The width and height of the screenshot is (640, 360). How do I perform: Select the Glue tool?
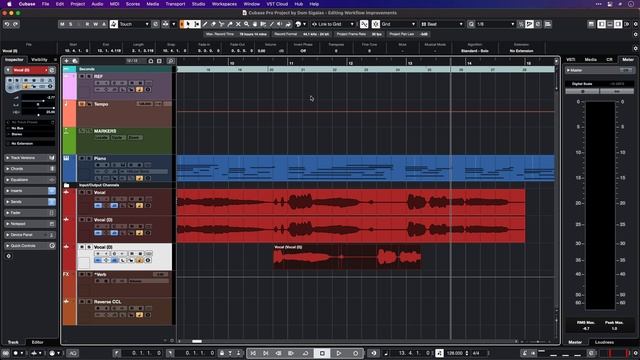[x=230, y=24]
